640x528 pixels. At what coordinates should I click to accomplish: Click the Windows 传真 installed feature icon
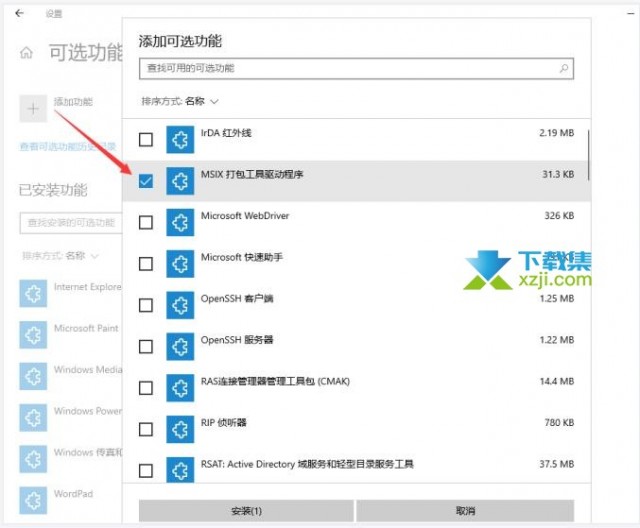click(x=33, y=459)
